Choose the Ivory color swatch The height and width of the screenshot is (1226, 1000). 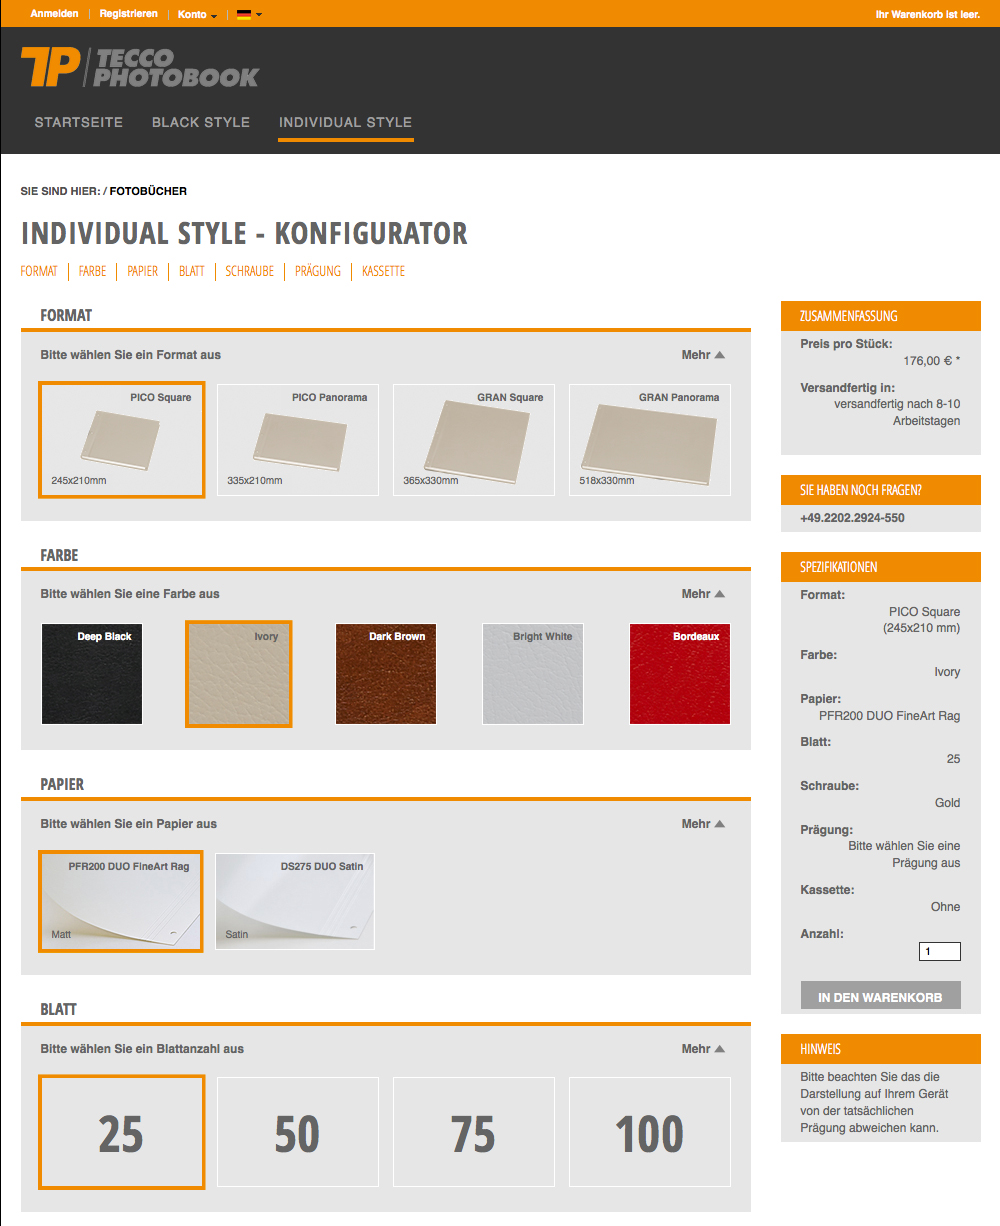click(x=239, y=674)
